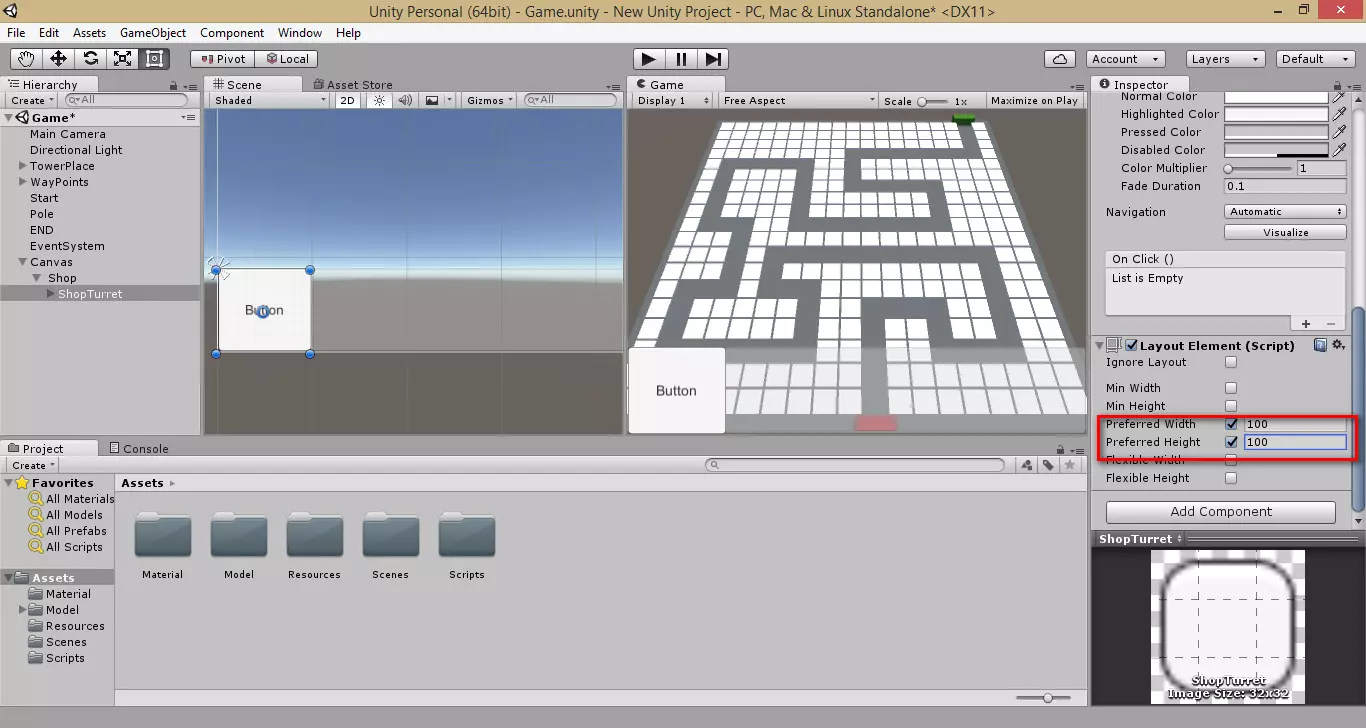Screen dimensions: 1366x728
Task: Open the Cloud services icon
Action: pyautogui.click(x=1059, y=59)
